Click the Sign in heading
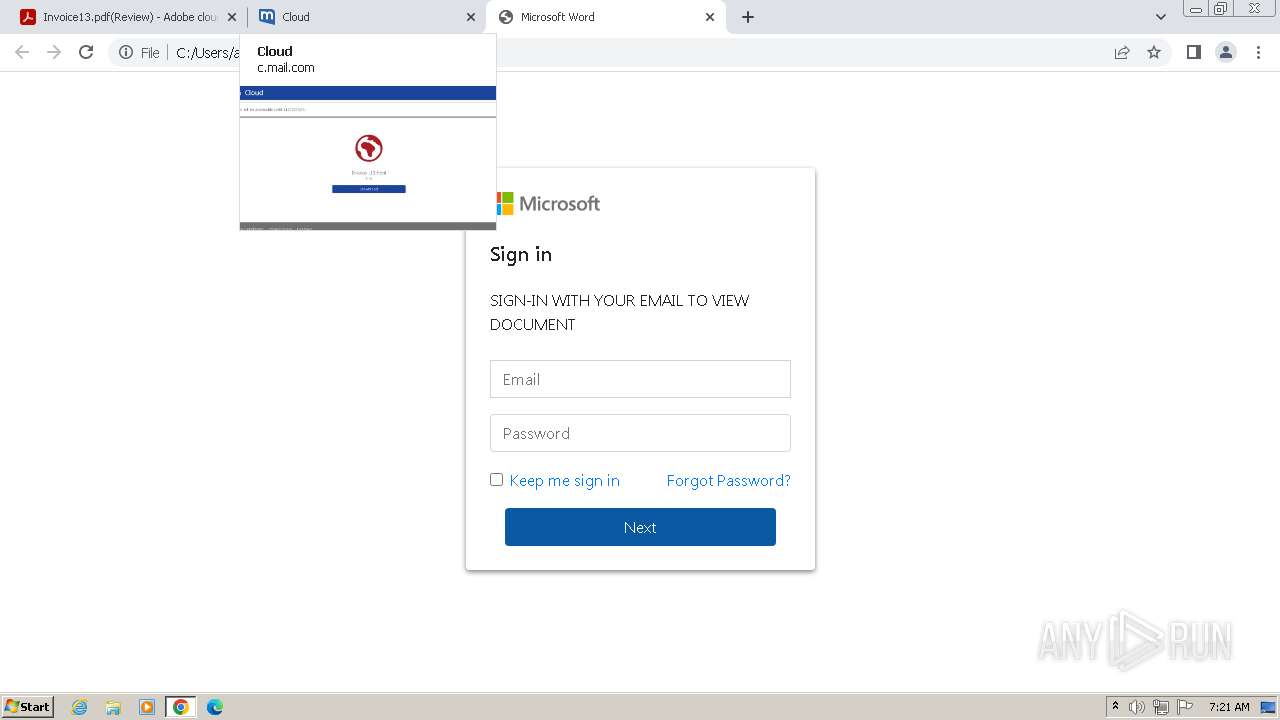Screen dimensions: 1280x720 [521, 254]
